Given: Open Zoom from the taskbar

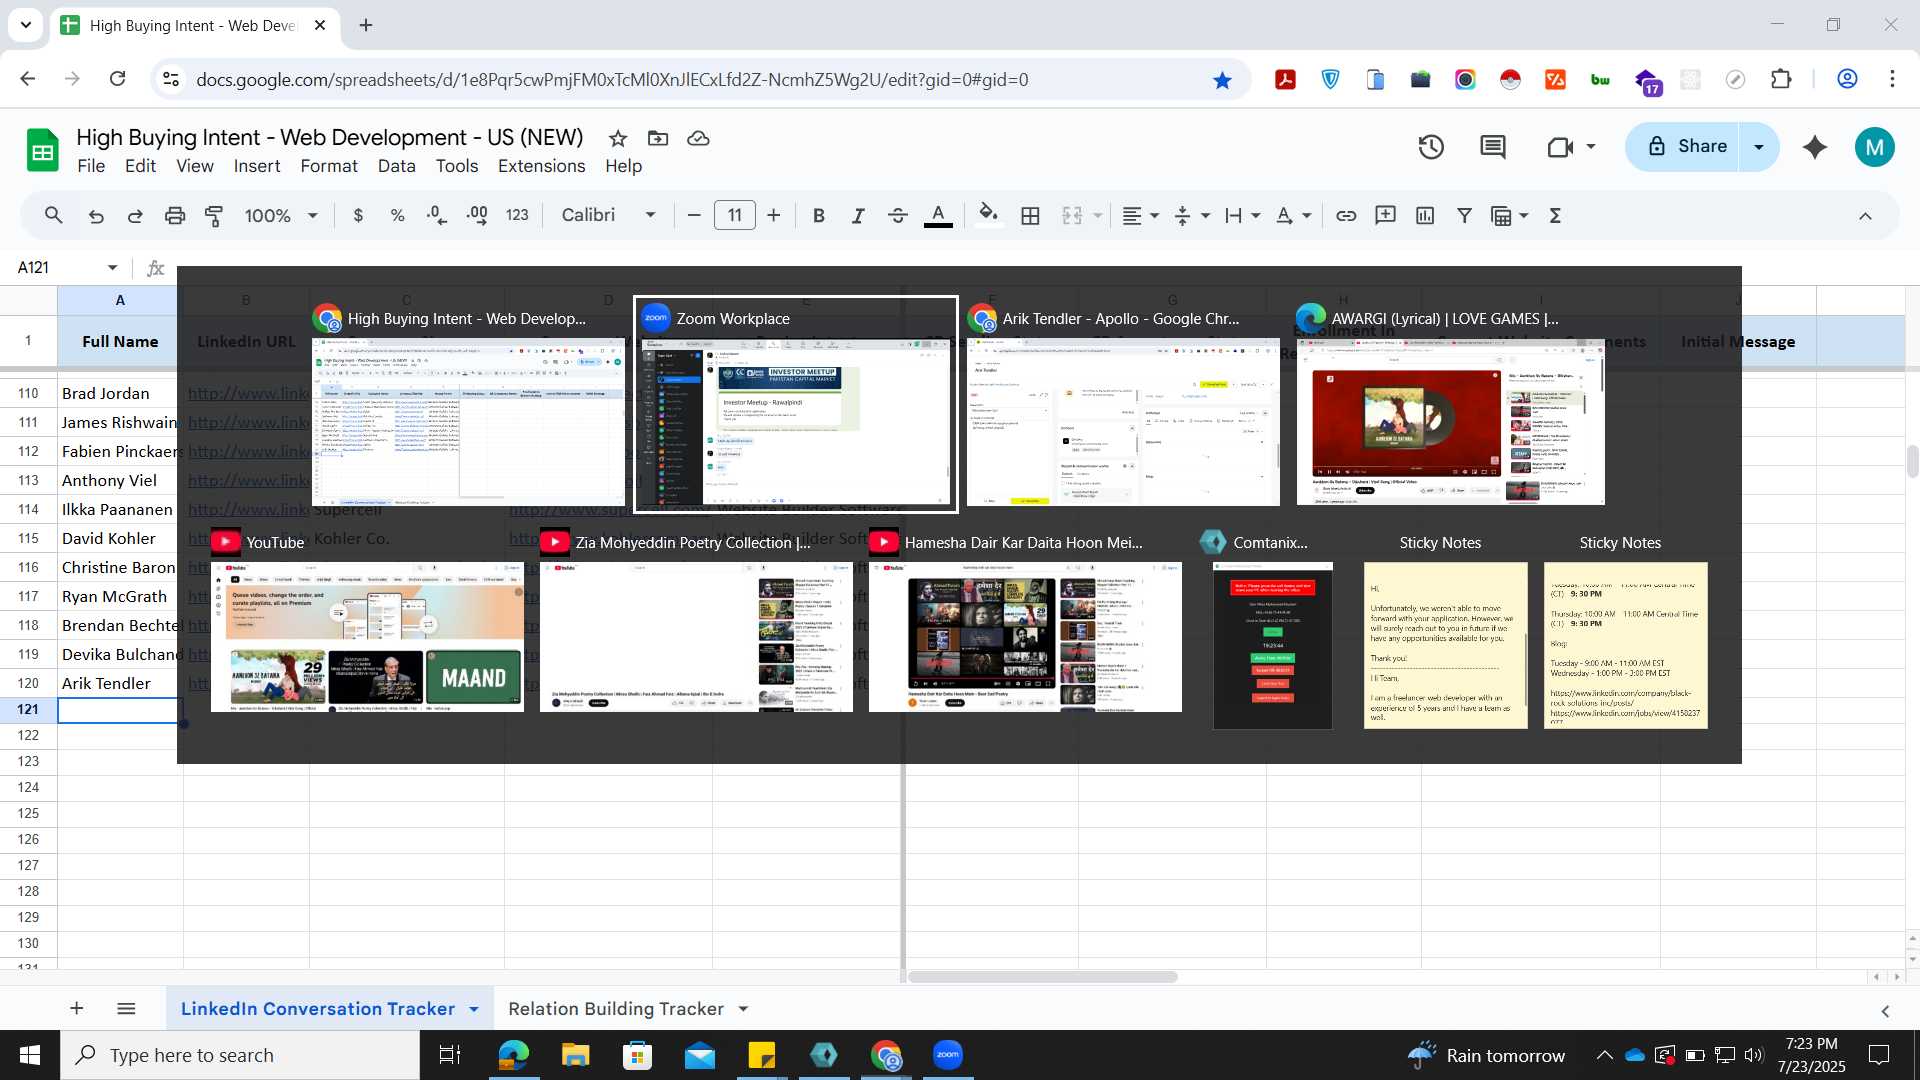Looking at the screenshot, I should click(x=947, y=1055).
